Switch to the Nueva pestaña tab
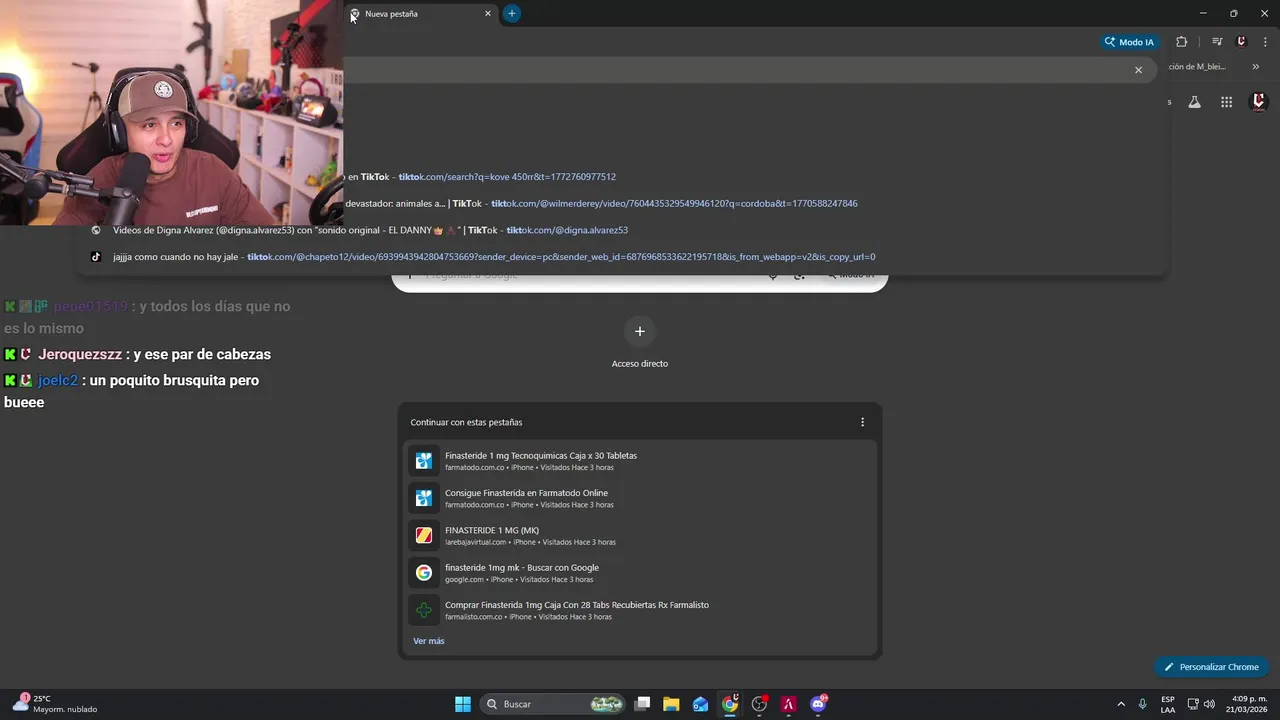Screen dimensions: 1280x720 pyautogui.click(x=420, y=14)
